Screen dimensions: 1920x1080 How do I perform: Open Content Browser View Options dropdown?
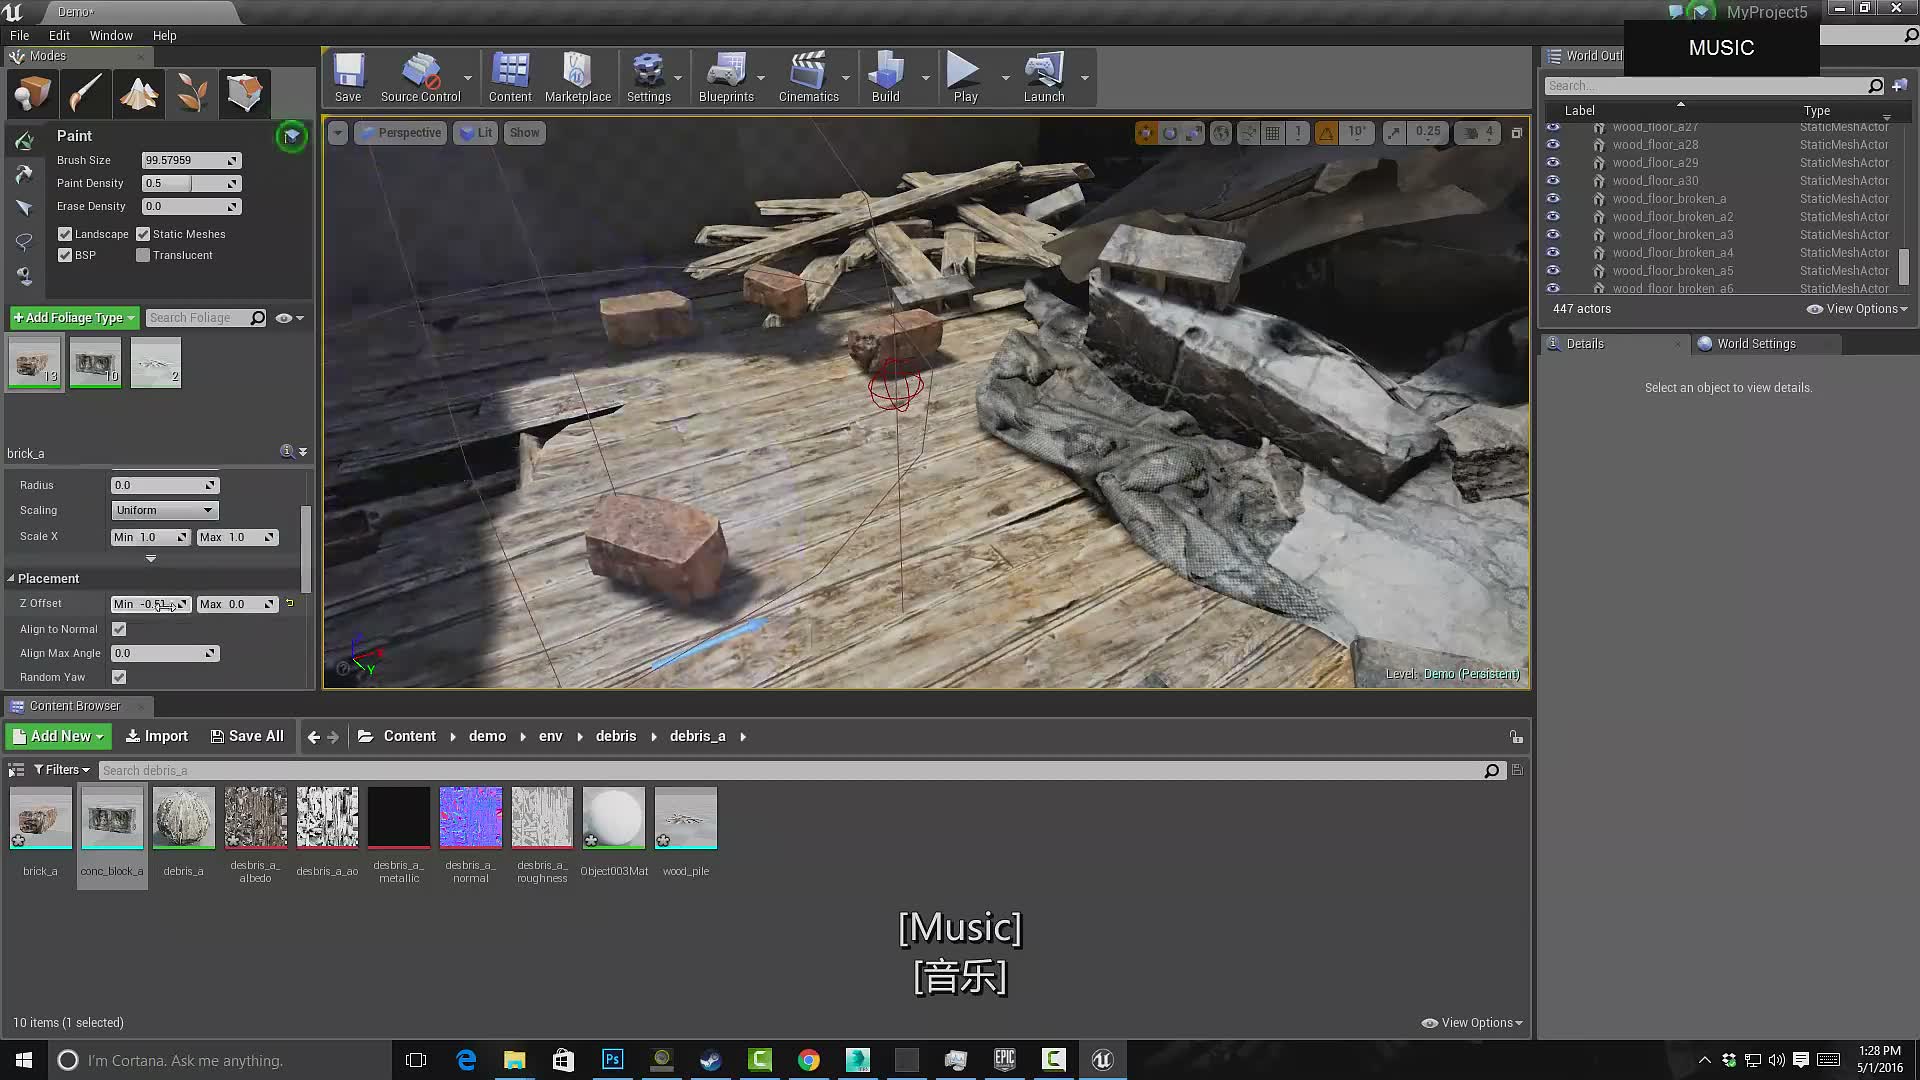[x=1473, y=1023]
